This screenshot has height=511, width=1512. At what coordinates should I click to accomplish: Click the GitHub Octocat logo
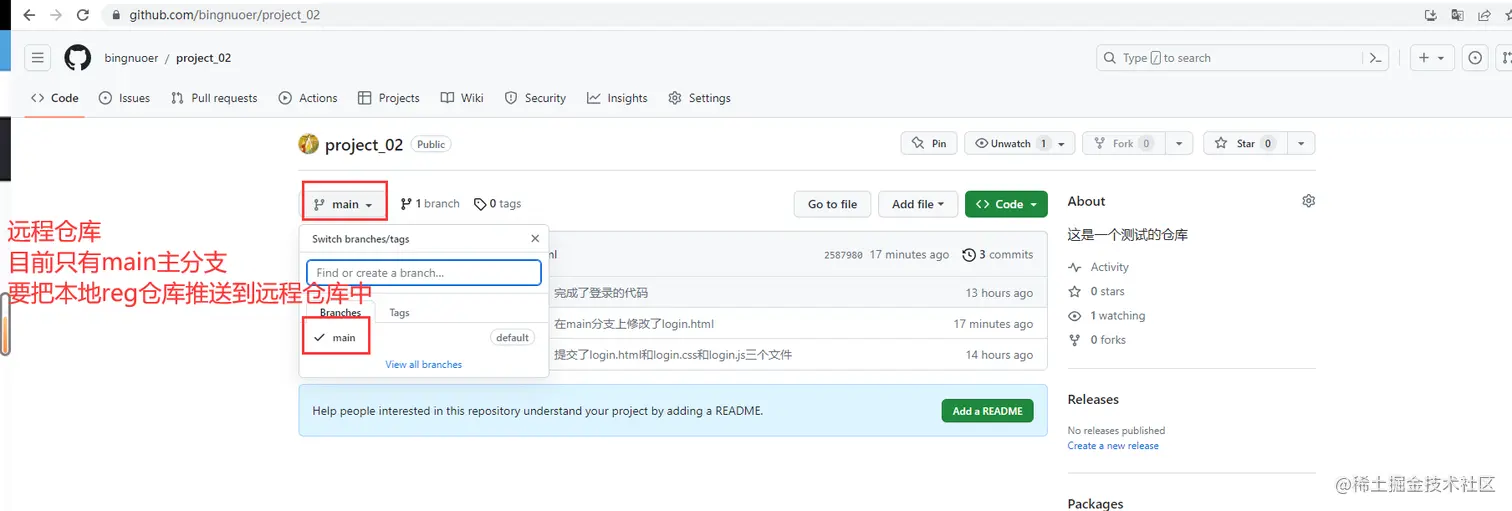[78, 58]
